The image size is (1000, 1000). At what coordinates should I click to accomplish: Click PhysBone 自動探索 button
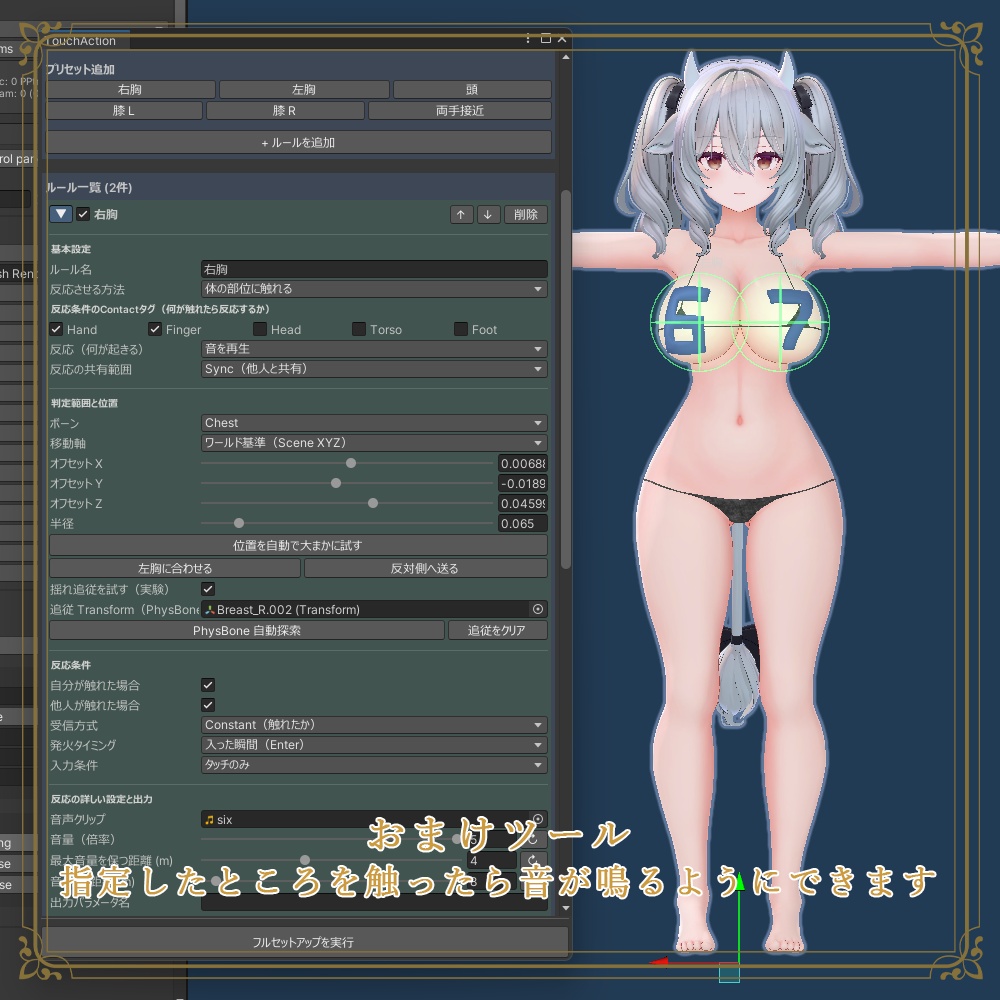tap(247, 630)
